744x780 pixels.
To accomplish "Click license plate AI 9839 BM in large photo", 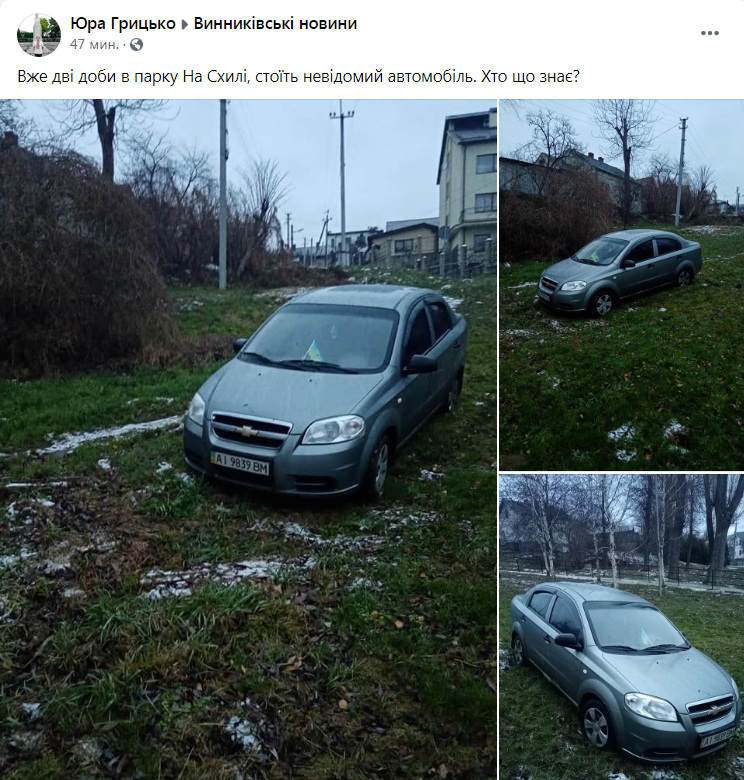I will tap(240, 464).
